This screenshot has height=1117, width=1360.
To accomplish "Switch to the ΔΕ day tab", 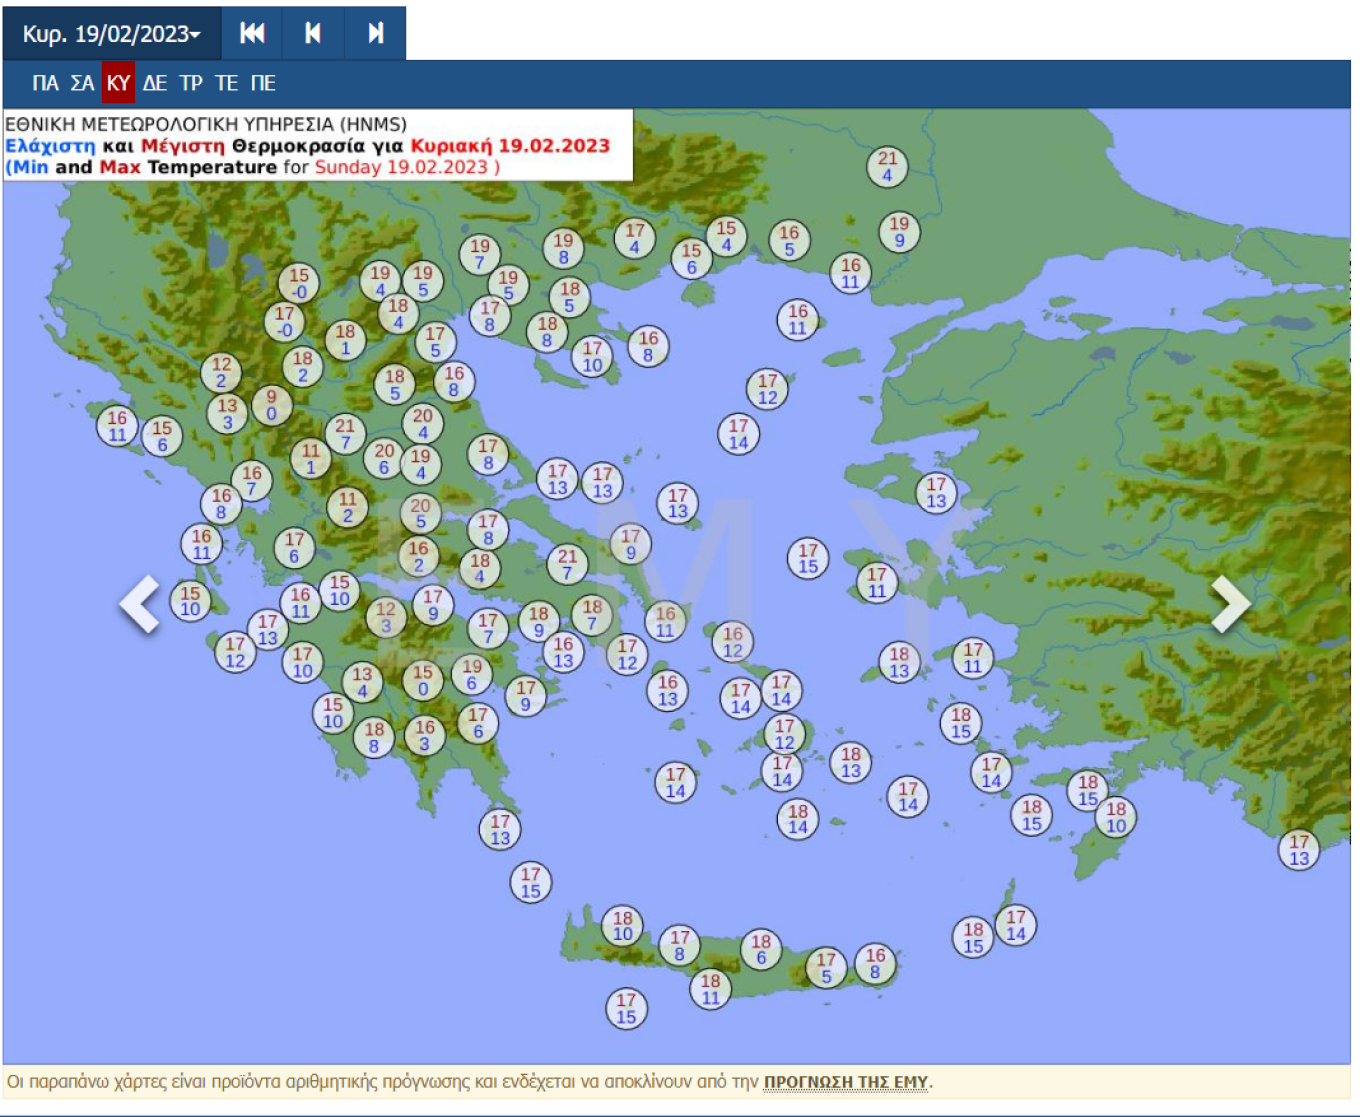I will [154, 83].
